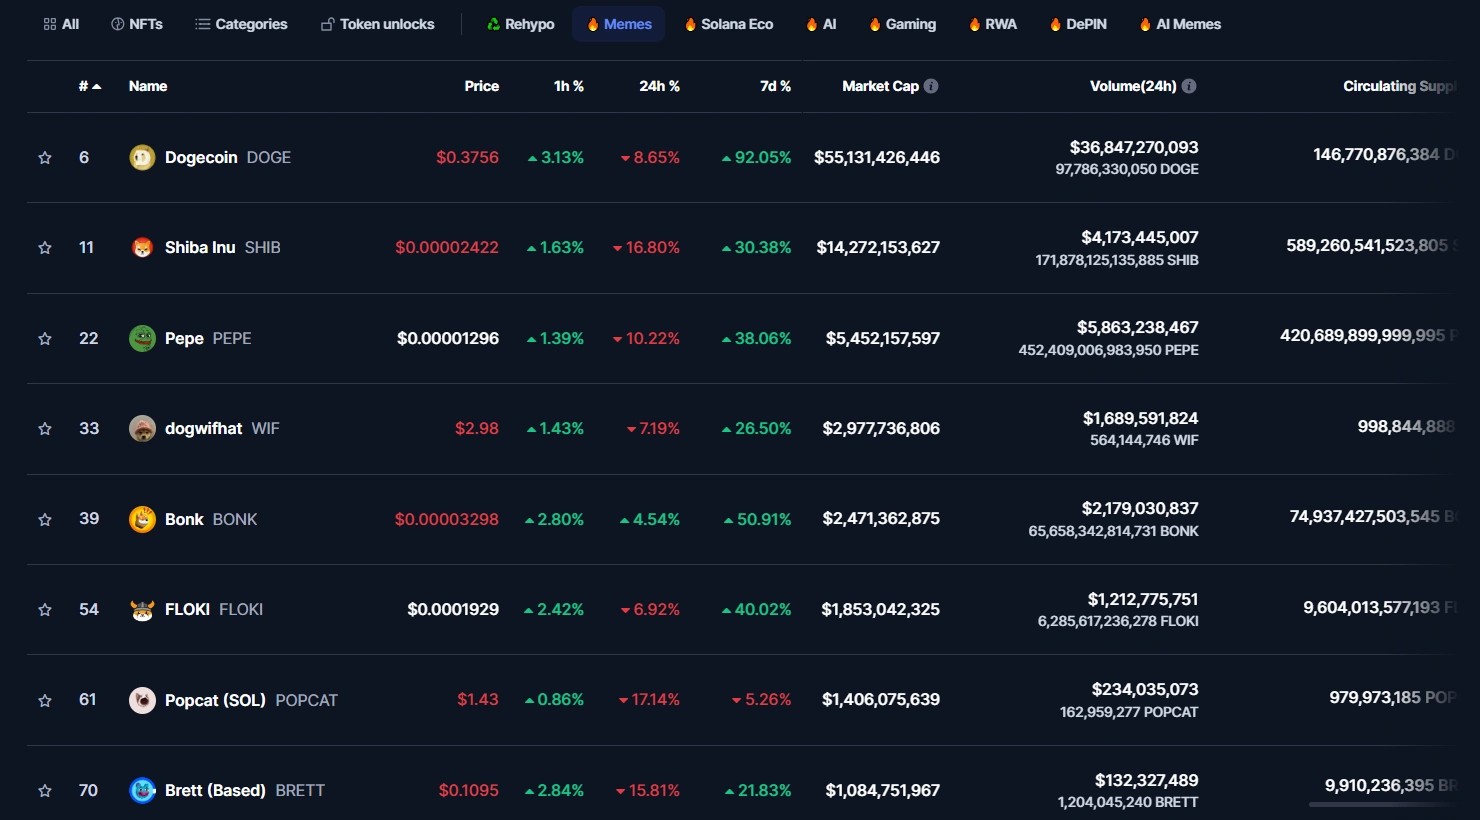The height and width of the screenshot is (820, 1480).
Task: Click the Pepe frog logo icon
Action: click(142, 339)
